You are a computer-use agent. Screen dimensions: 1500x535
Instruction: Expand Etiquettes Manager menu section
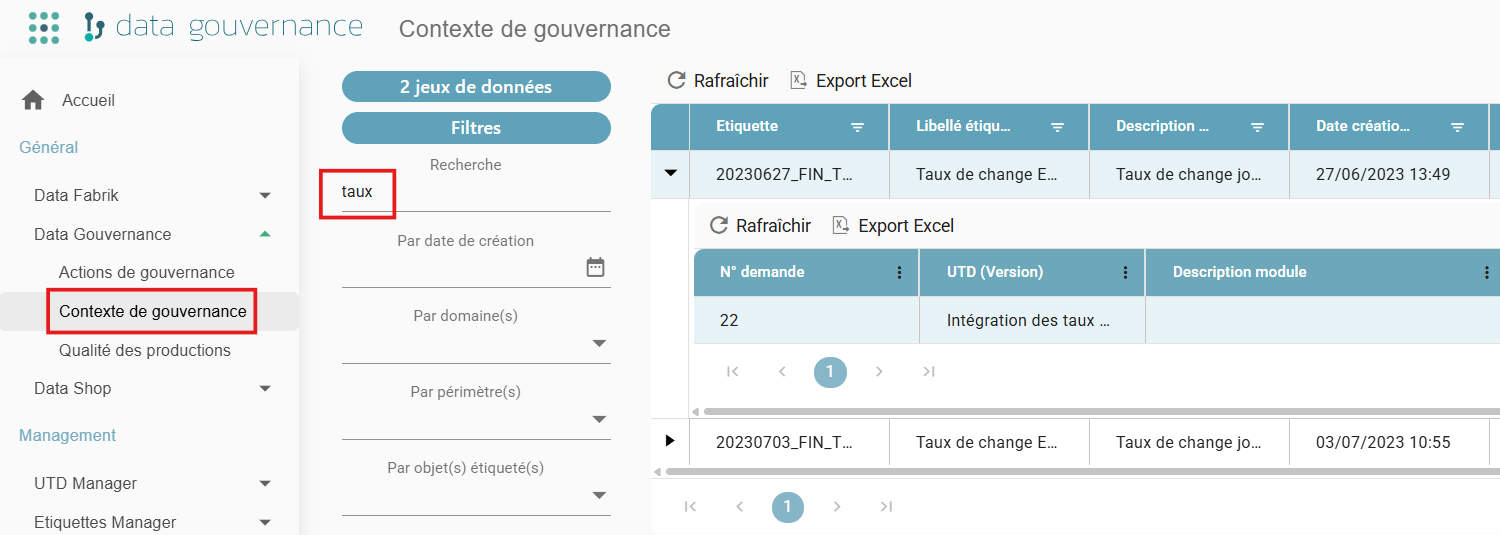[265, 522]
